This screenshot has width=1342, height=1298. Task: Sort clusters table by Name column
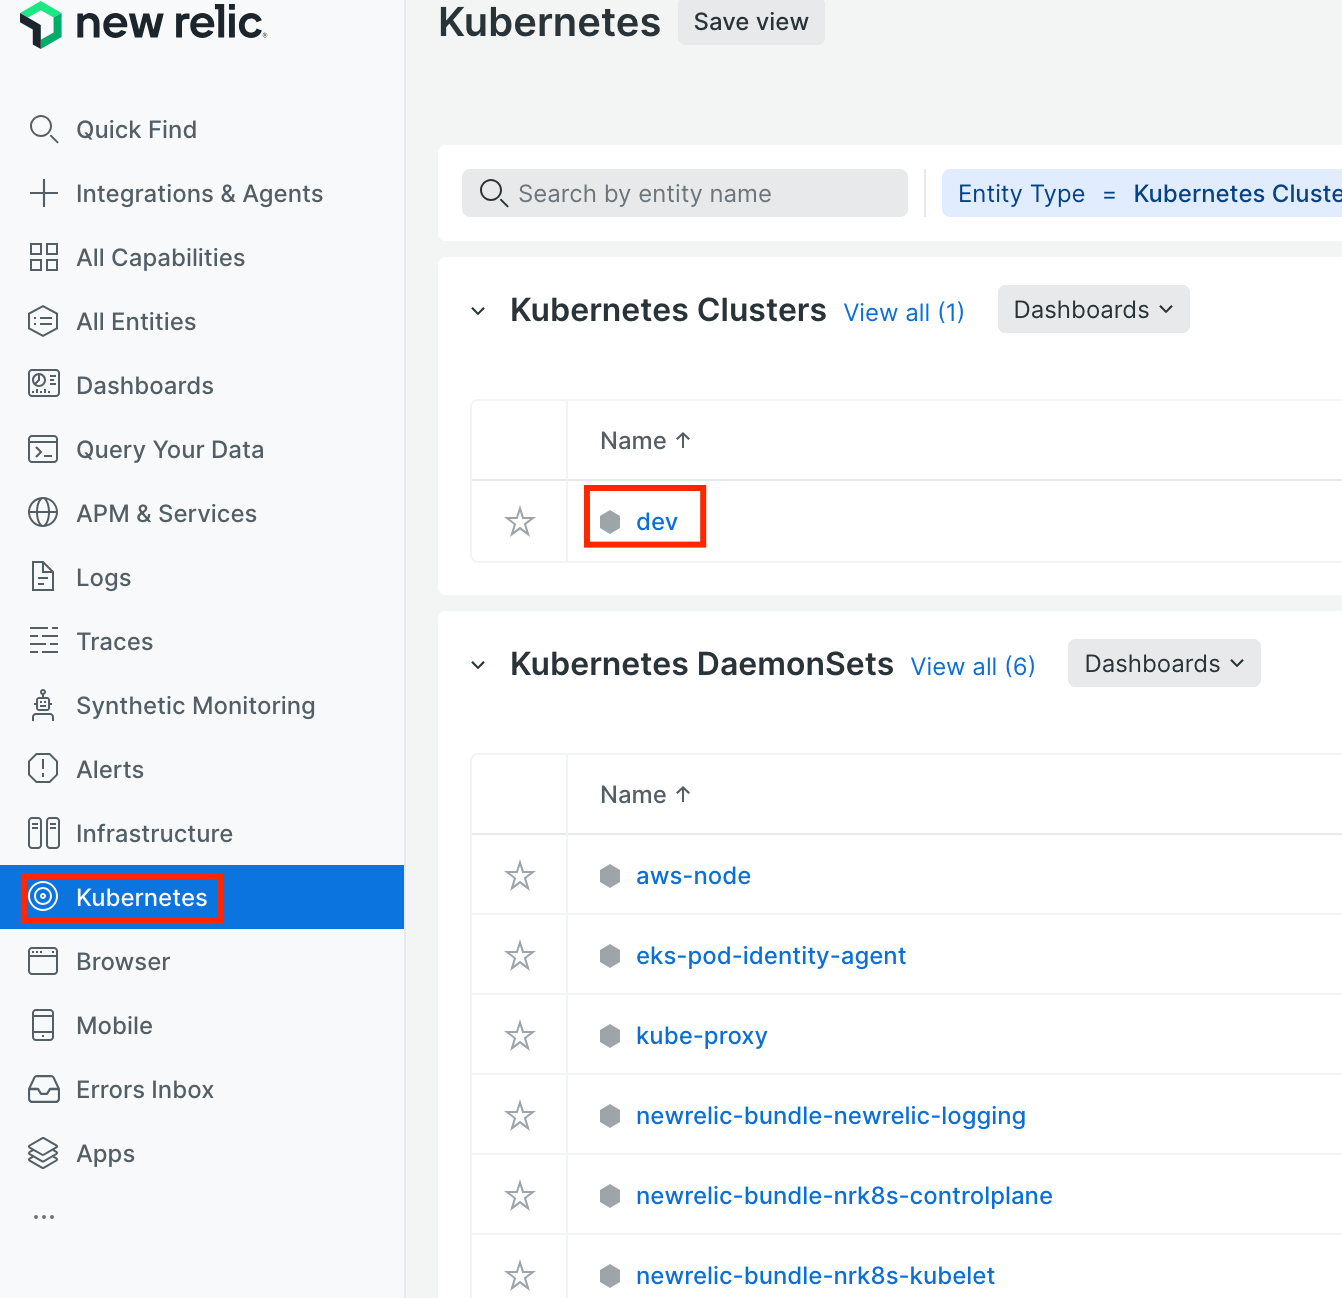click(x=646, y=441)
